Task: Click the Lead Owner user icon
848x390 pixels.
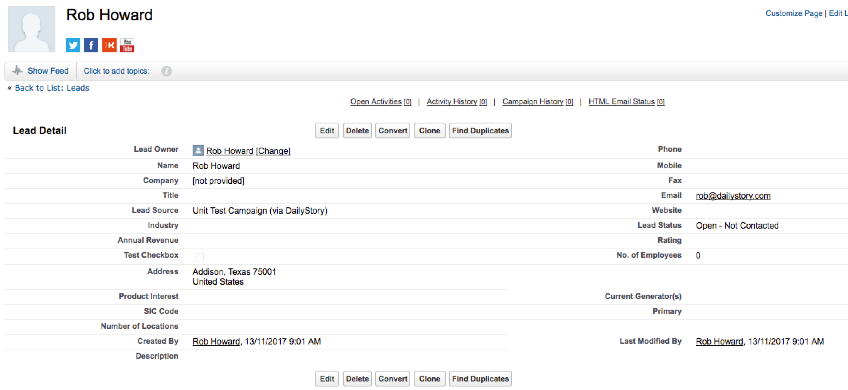Action: 198,150
